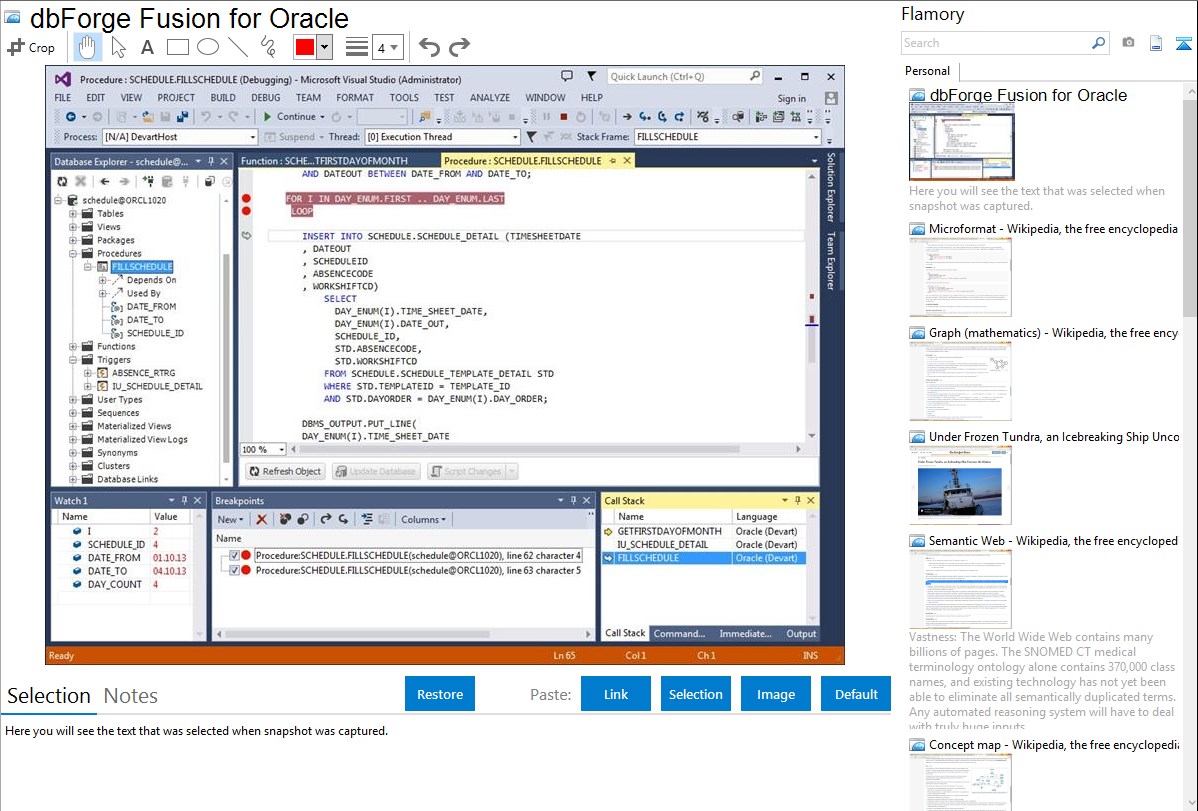Stop debugging with the red square
The height and width of the screenshot is (811, 1198).
[564, 117]
